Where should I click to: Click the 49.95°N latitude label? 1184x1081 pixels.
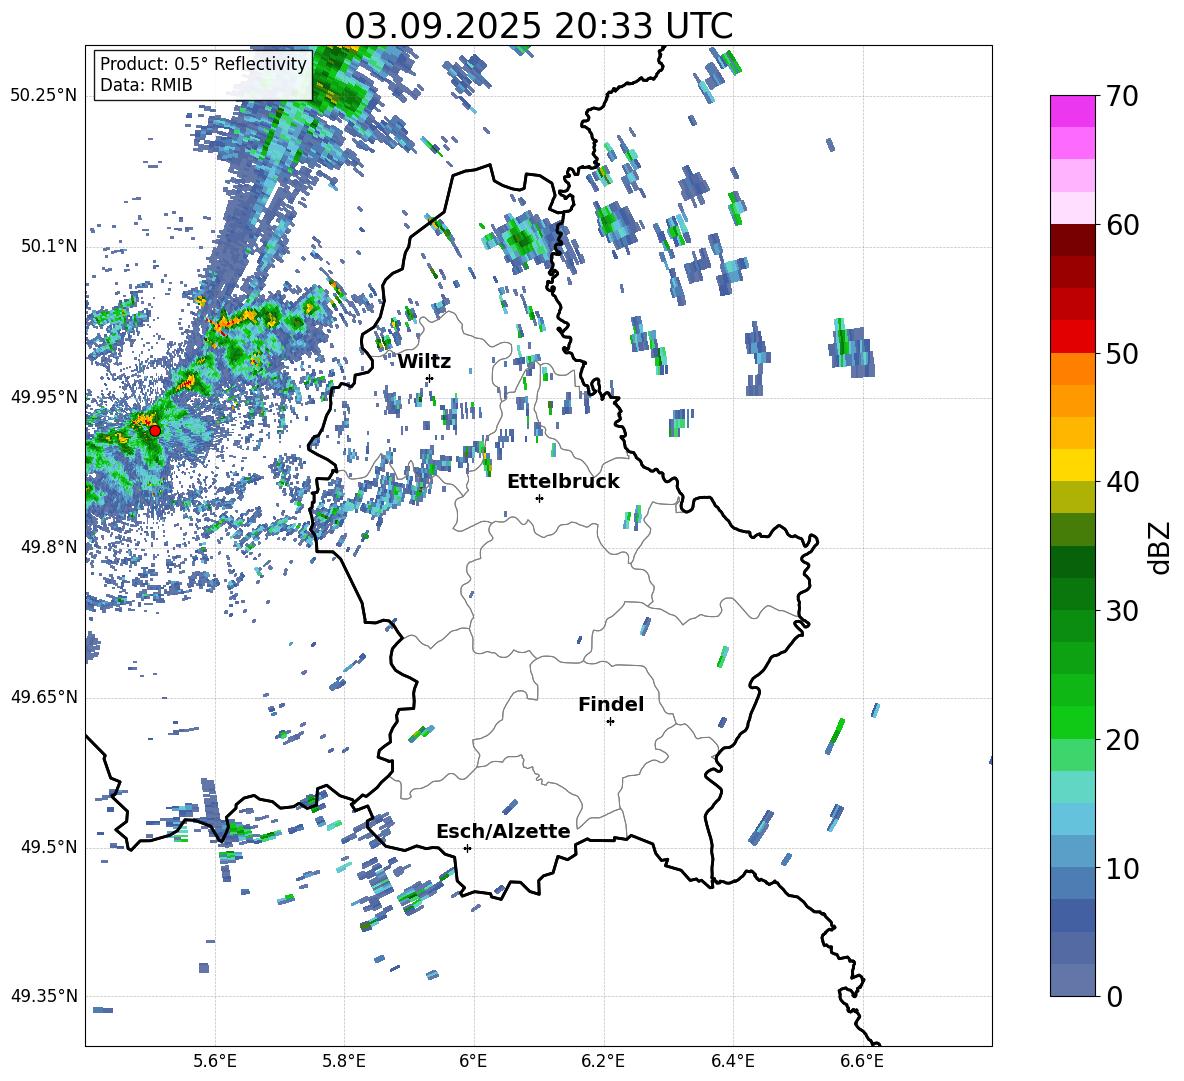[44, 397]
